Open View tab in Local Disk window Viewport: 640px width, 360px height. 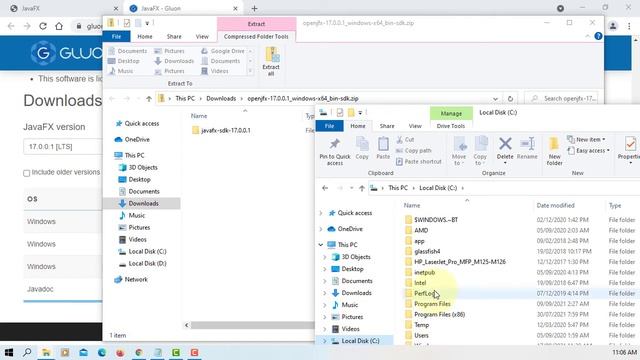click(415, 126)
